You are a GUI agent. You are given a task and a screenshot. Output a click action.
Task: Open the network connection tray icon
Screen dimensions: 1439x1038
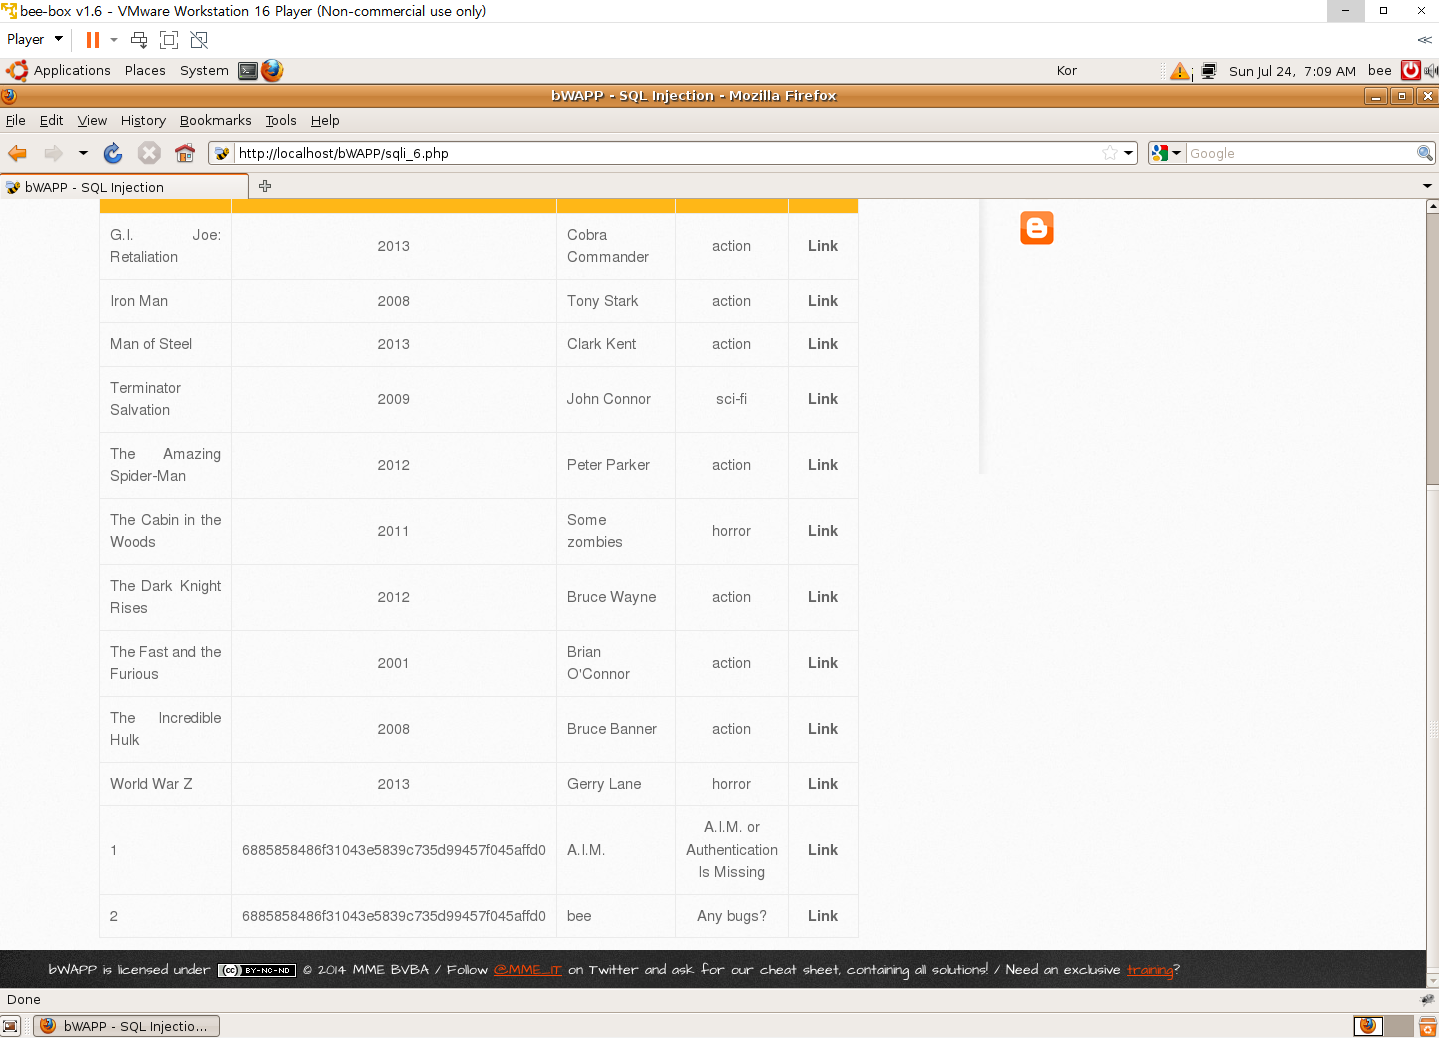click(1208, 71)
